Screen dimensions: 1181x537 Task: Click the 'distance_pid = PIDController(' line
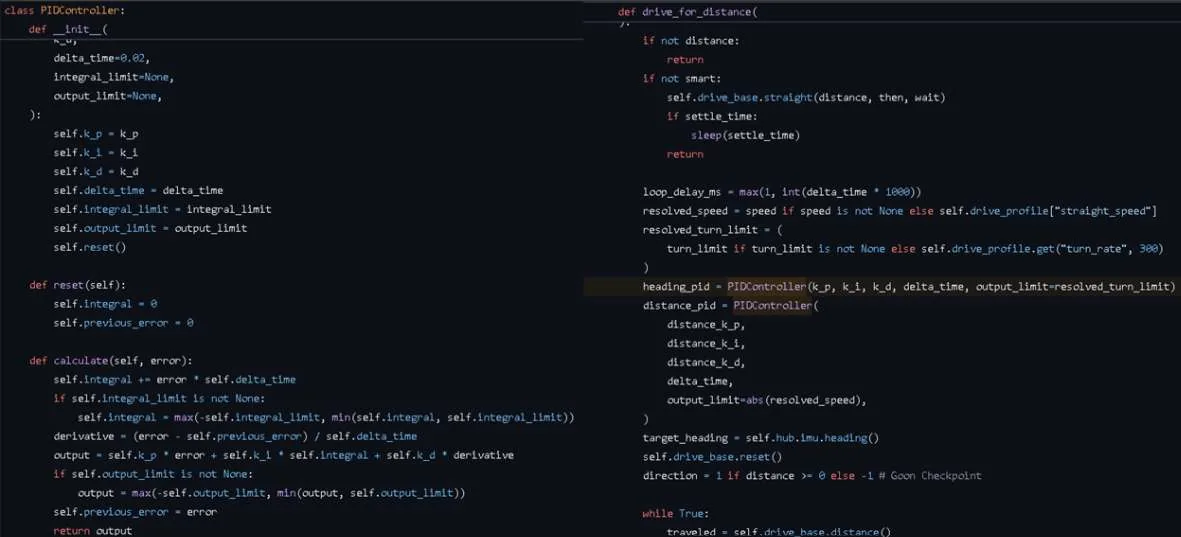[x=730, y=305]
